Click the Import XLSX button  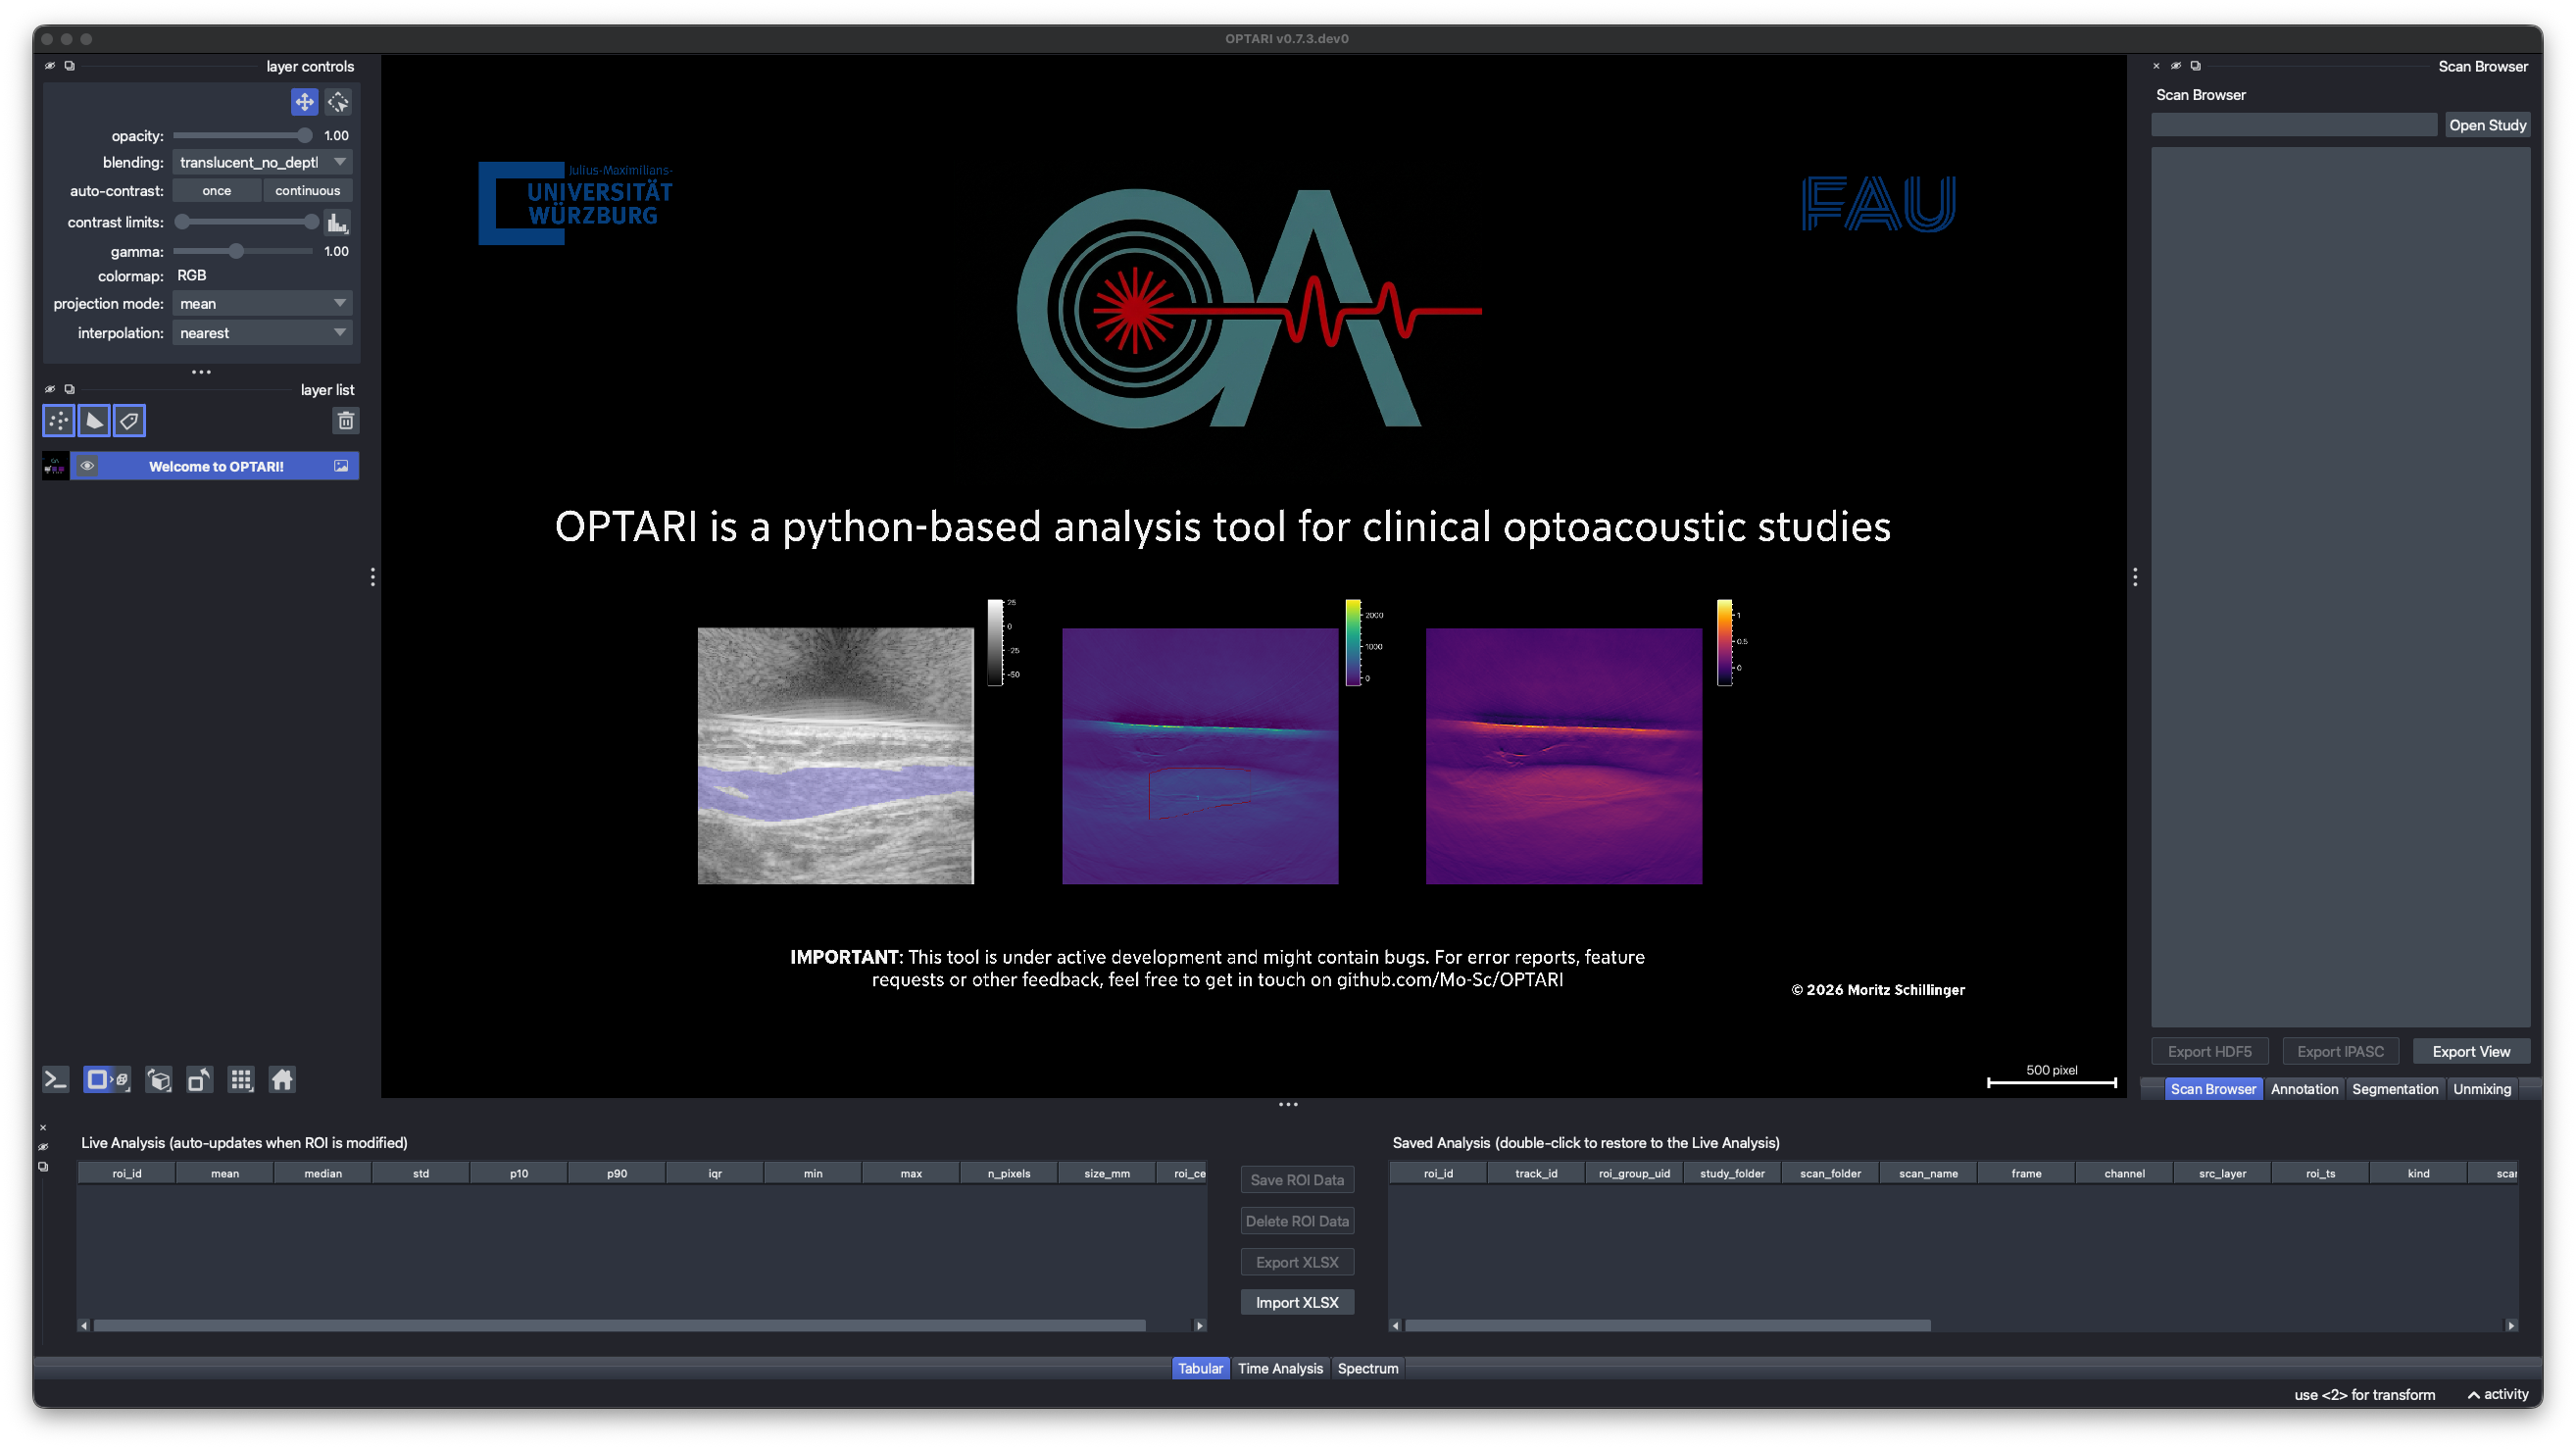tap(1297, 1302)
